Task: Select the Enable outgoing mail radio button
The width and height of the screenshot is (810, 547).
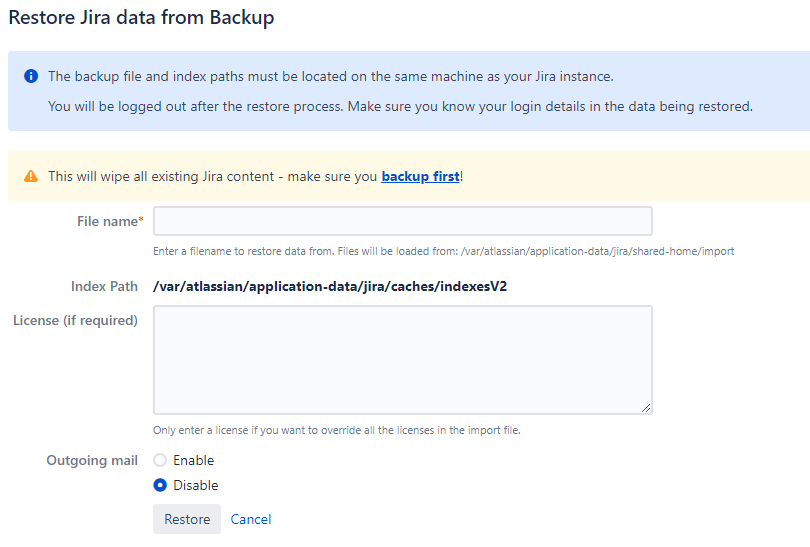Action: 160,460
